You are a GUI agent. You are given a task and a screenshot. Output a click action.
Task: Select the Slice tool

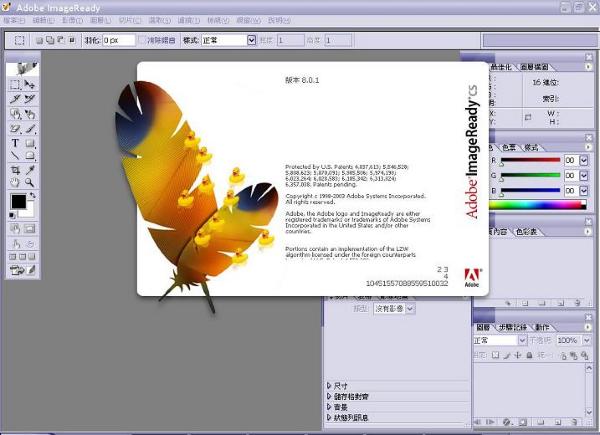click(15, 99)
